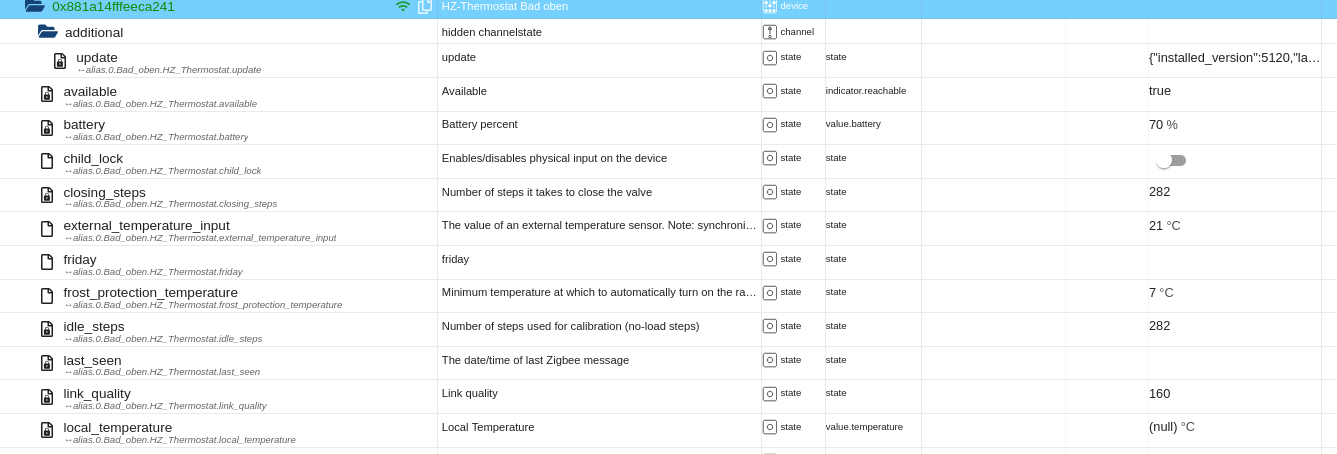Viewport: 1337px width, 454px height.
Task: Click the device type icon in top row
Action: (770, 6)
